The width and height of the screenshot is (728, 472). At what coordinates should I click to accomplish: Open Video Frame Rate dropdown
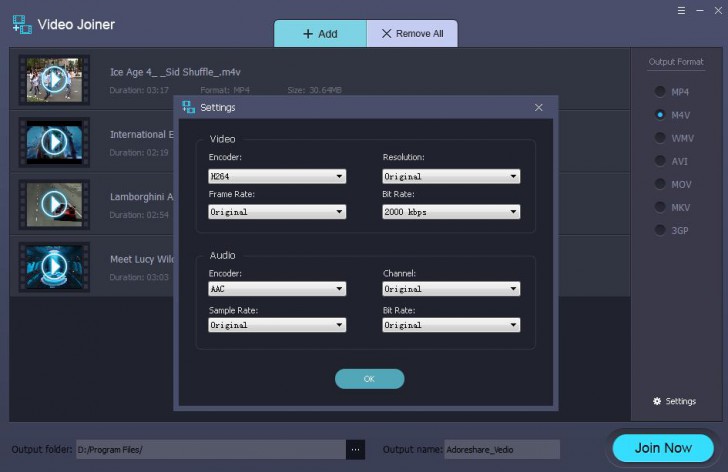[x=277, y=212]
